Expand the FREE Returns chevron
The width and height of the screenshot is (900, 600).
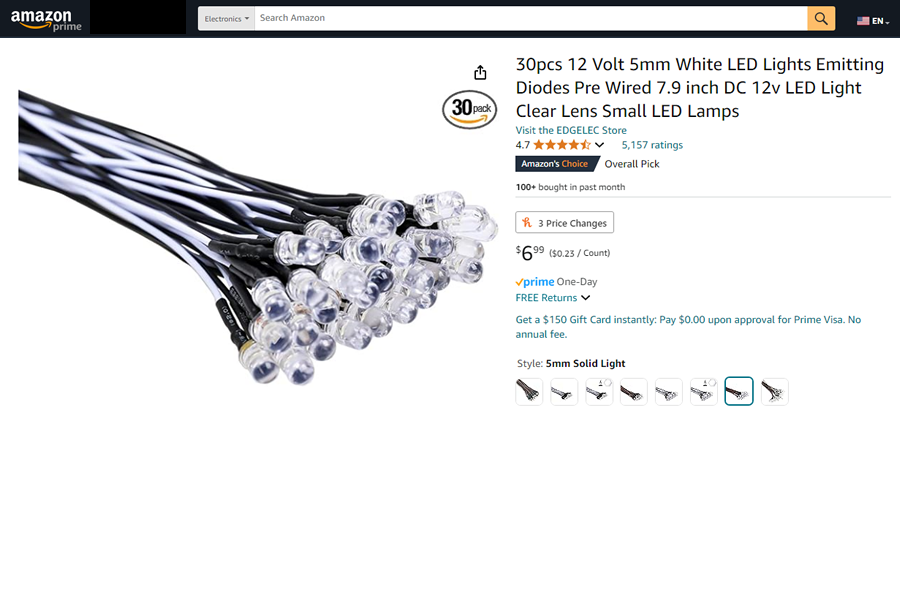pos(585,297)
